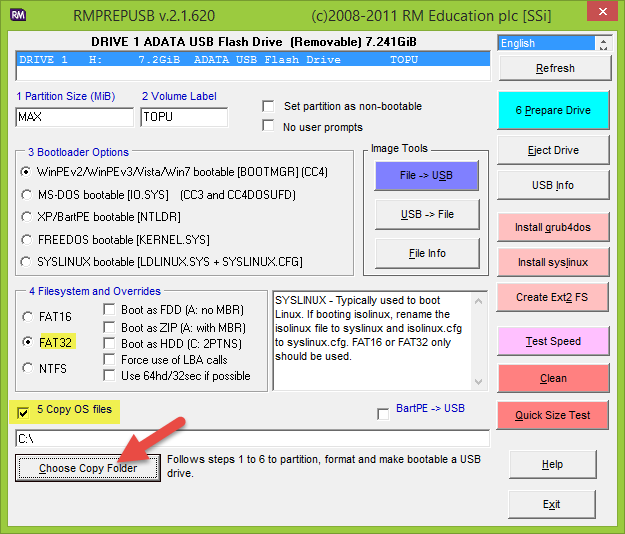Click the USB -> File button
Screen dimensions: 625x534
[x=427, y=214]
